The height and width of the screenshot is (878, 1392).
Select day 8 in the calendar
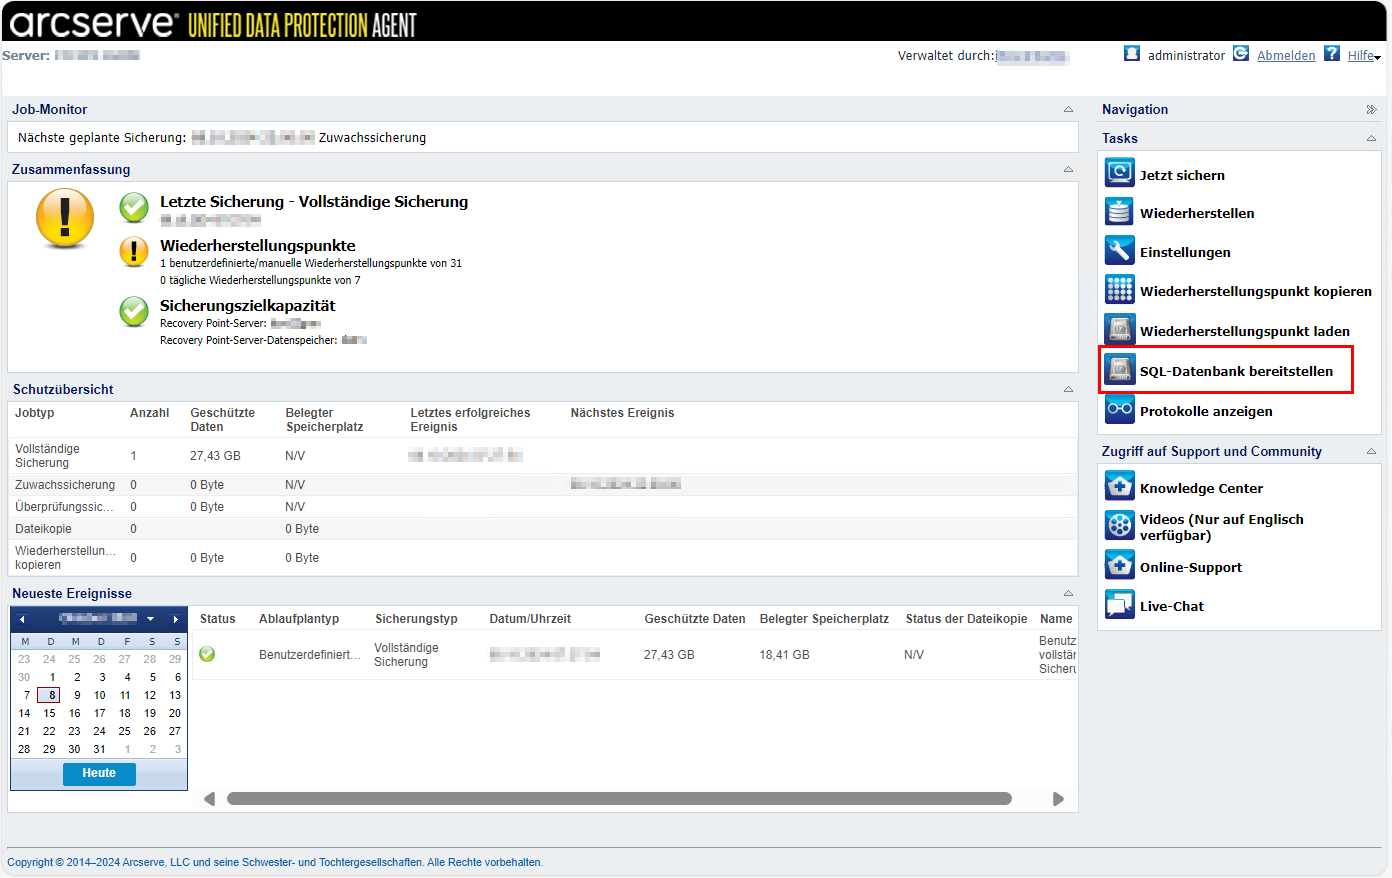(49, 695)
